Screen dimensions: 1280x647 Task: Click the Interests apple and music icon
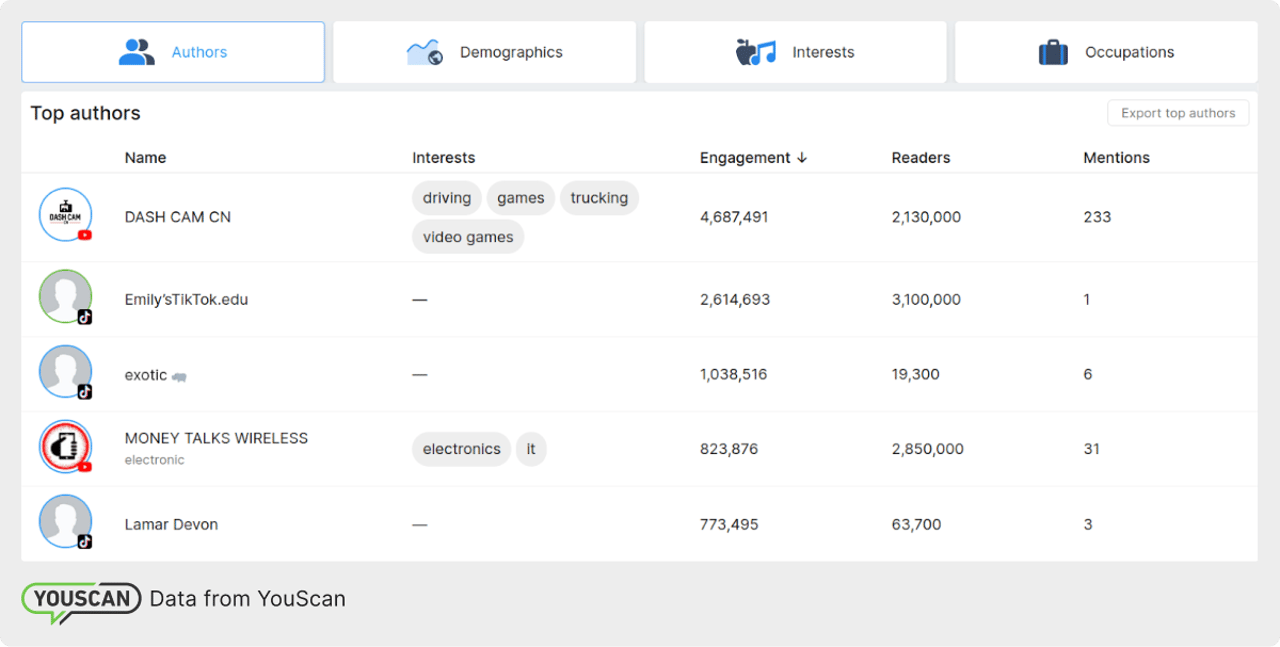[755, 52]
